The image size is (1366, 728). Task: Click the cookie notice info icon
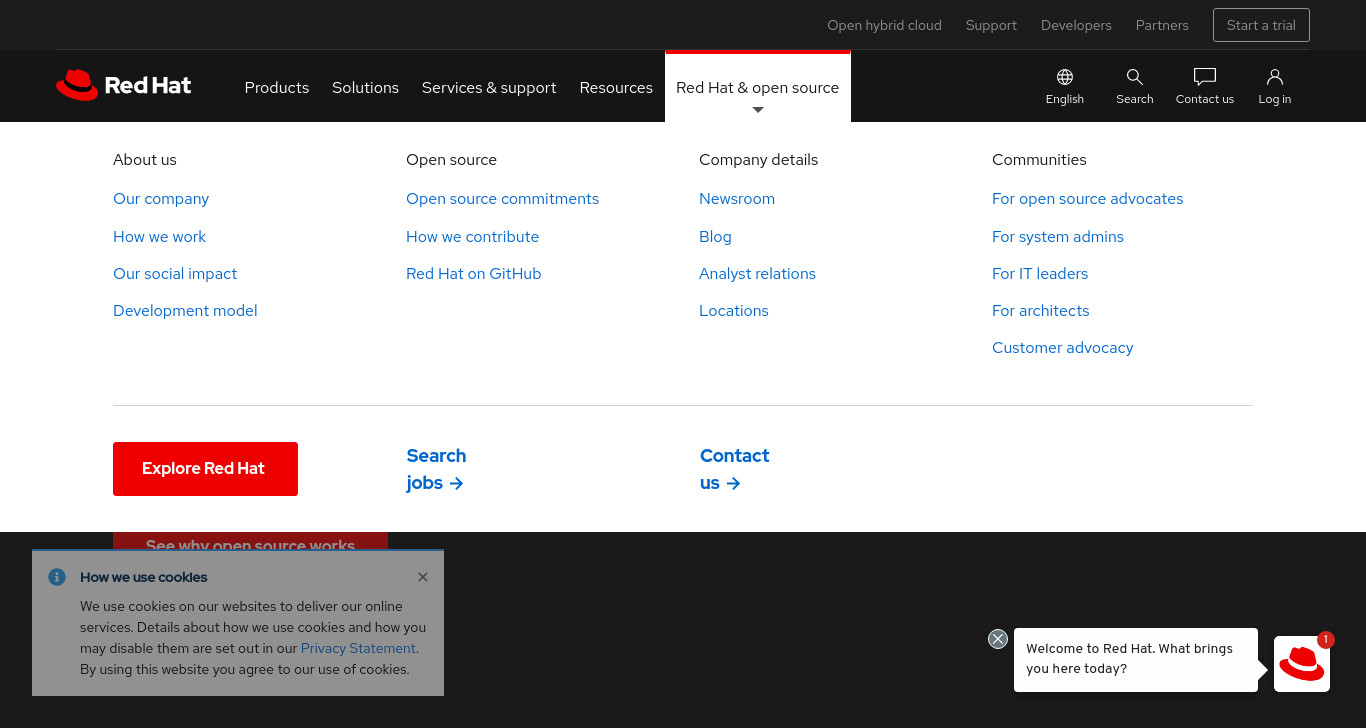(57, 577)
